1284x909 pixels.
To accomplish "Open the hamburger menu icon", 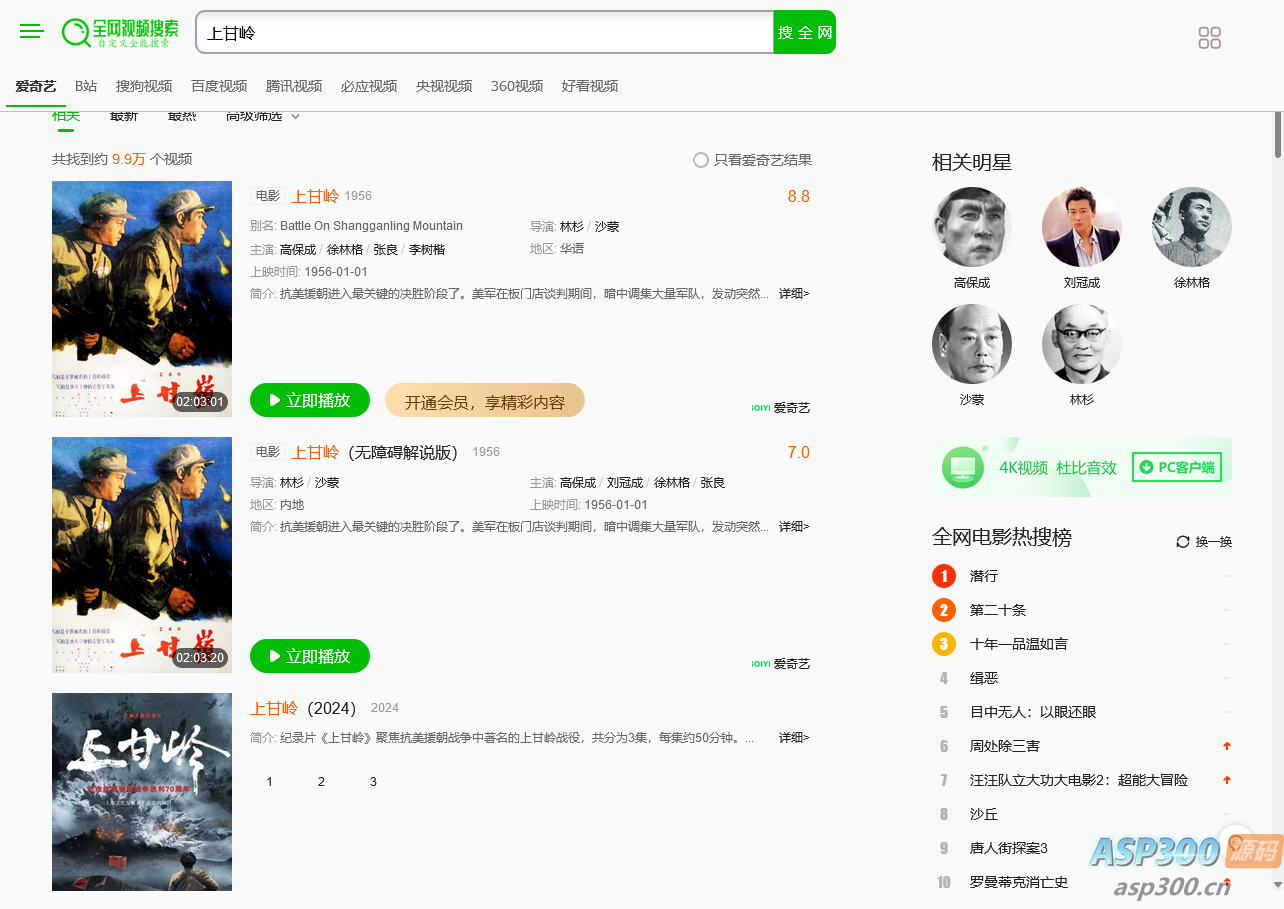I will coord(32,31).
